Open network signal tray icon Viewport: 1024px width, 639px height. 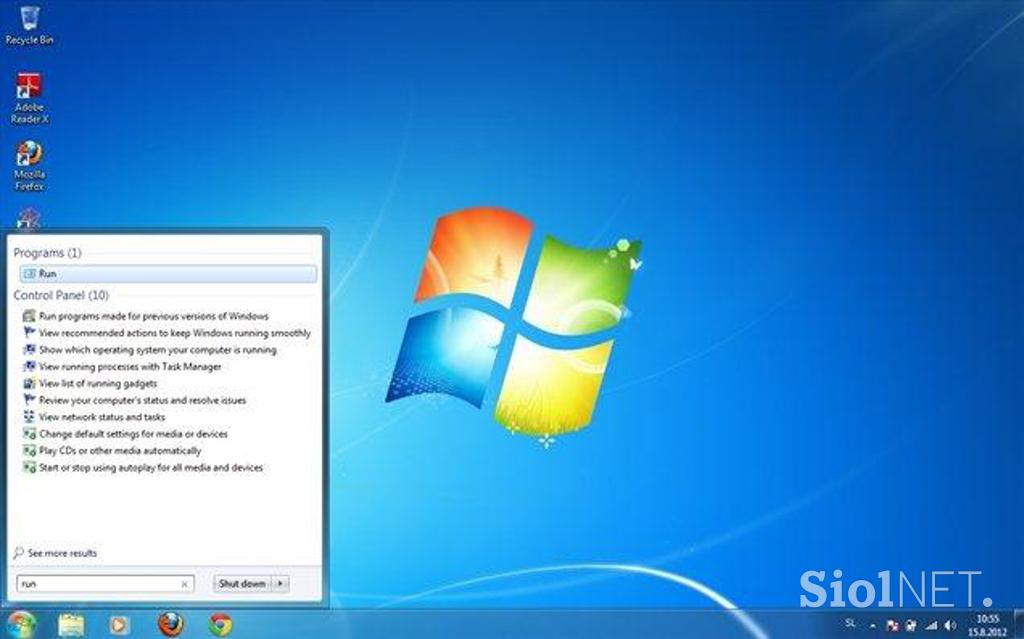(931, 625)
